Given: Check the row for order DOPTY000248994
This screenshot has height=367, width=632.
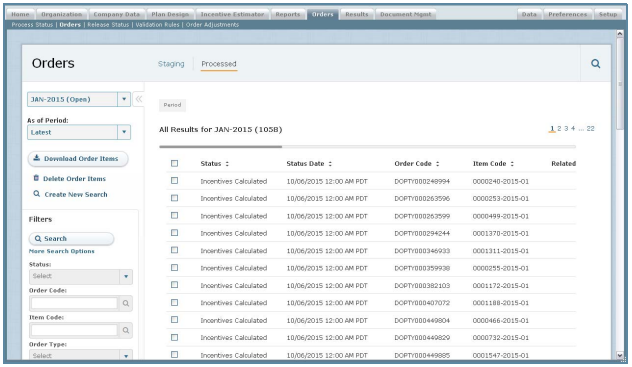Looking at the screenshot, I should pos(174,180).
